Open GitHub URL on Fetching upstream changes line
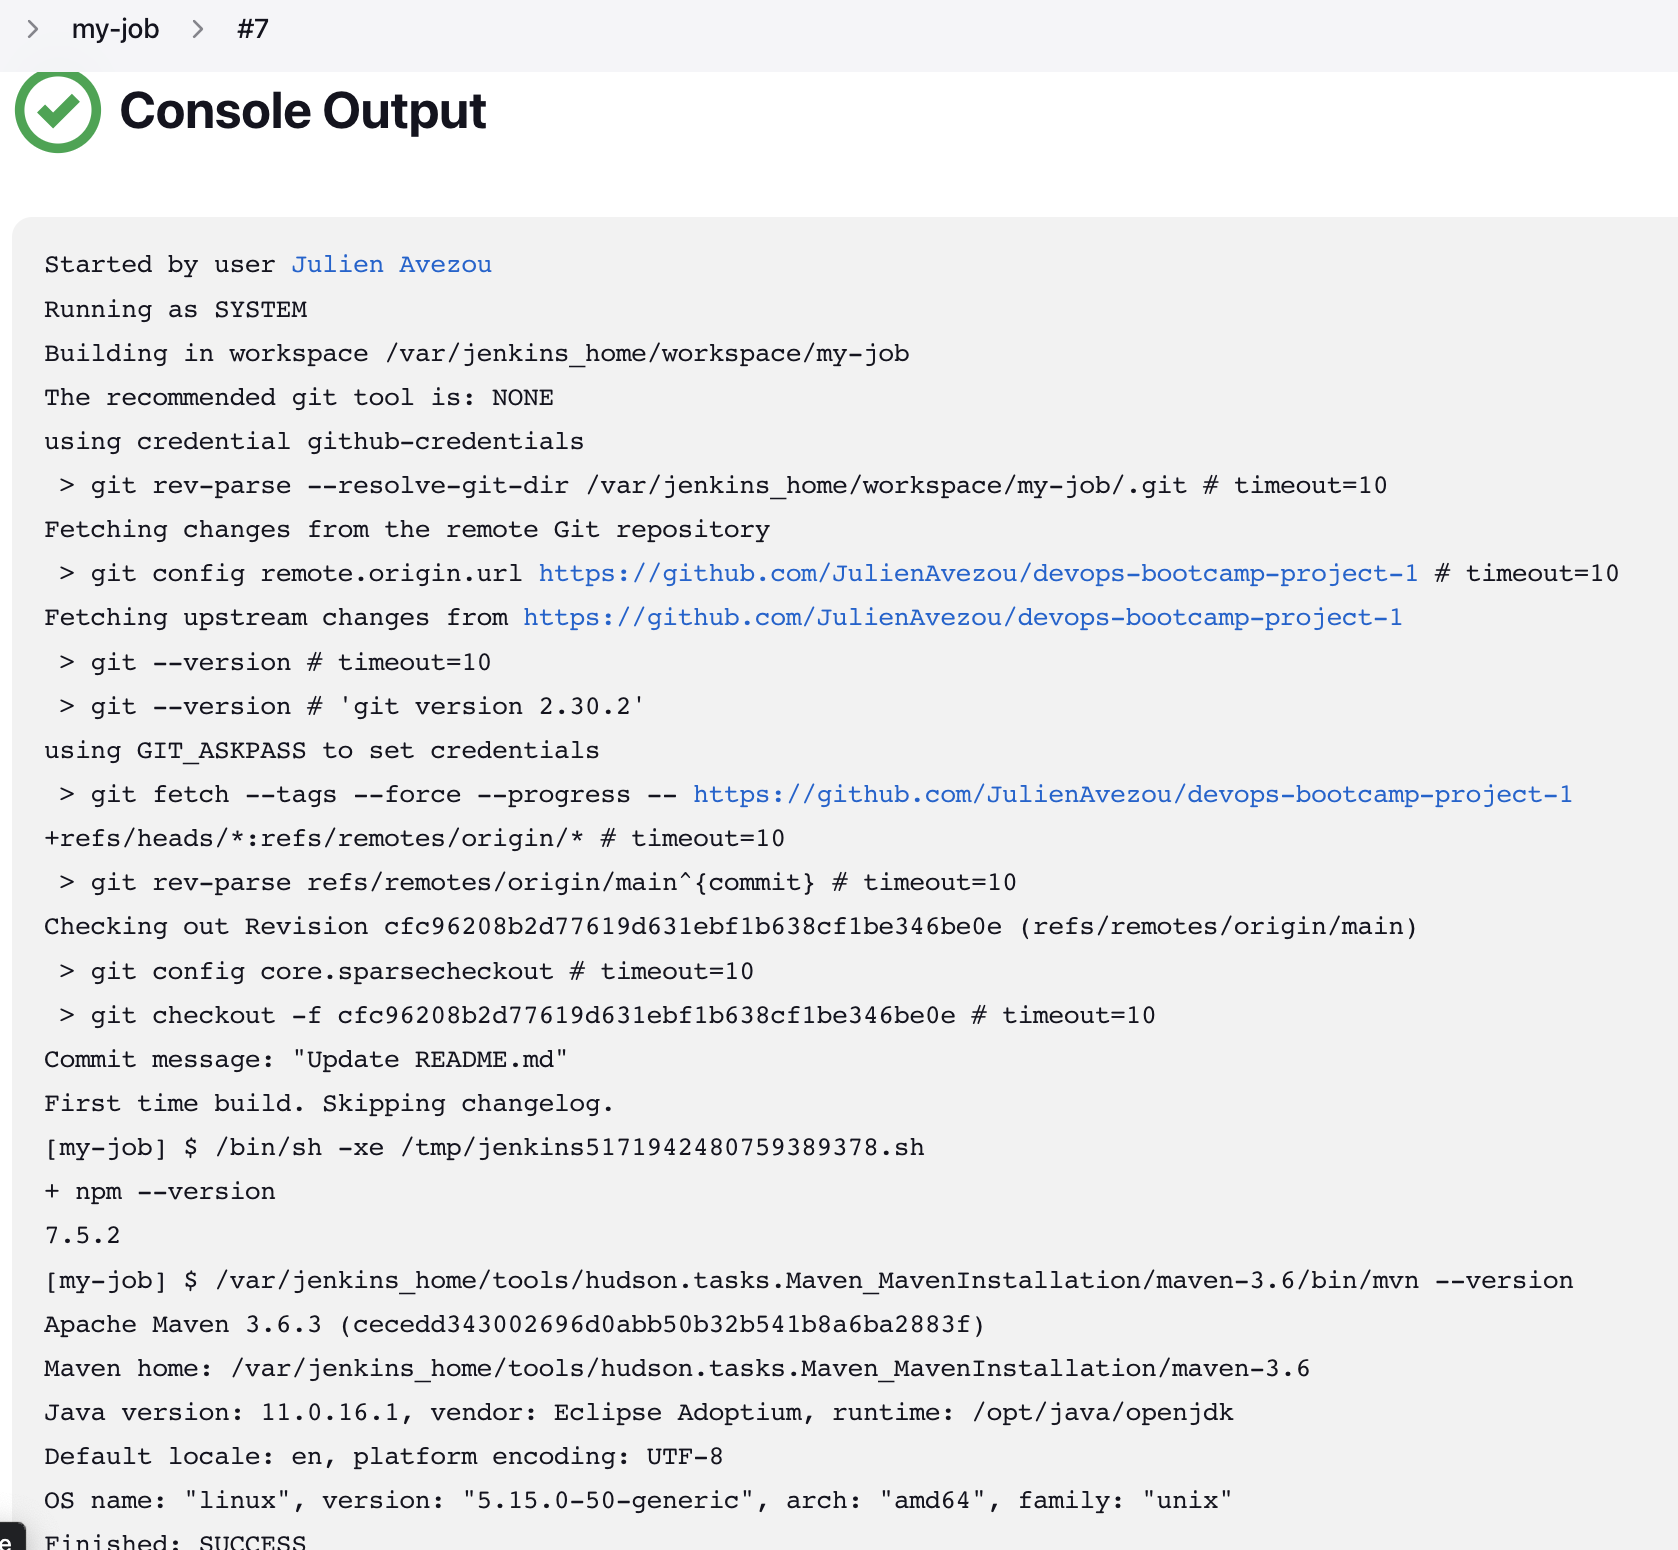Screen dimensions: 1678x1550 962,618
